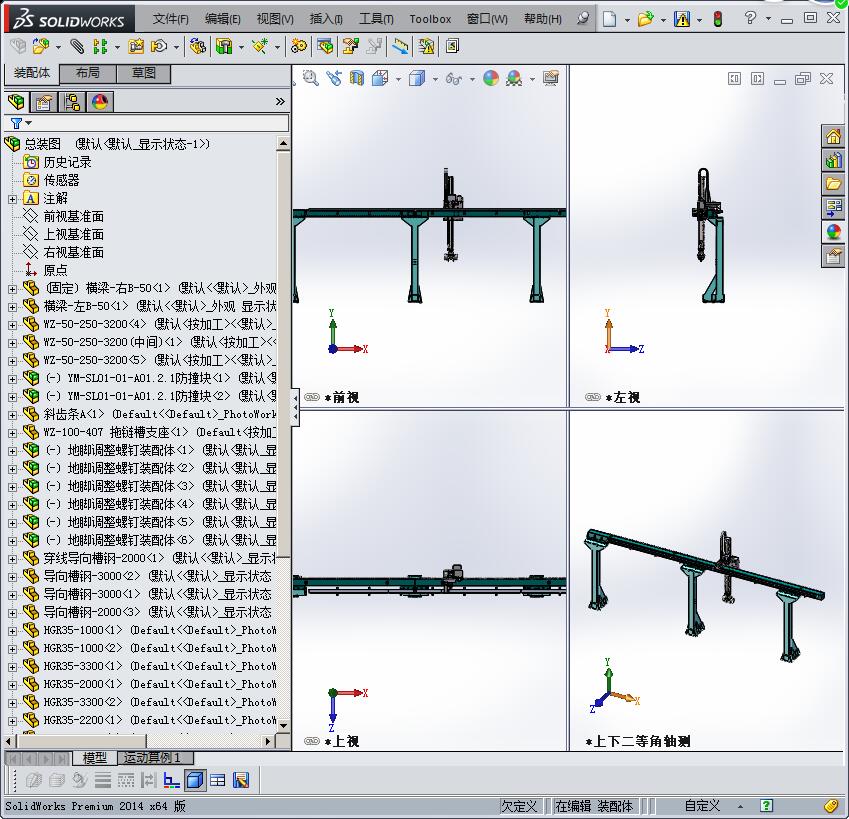Click the New document icon in title bar
The height and width of the screenshot is (819, 849).
[x=610, y=19]
